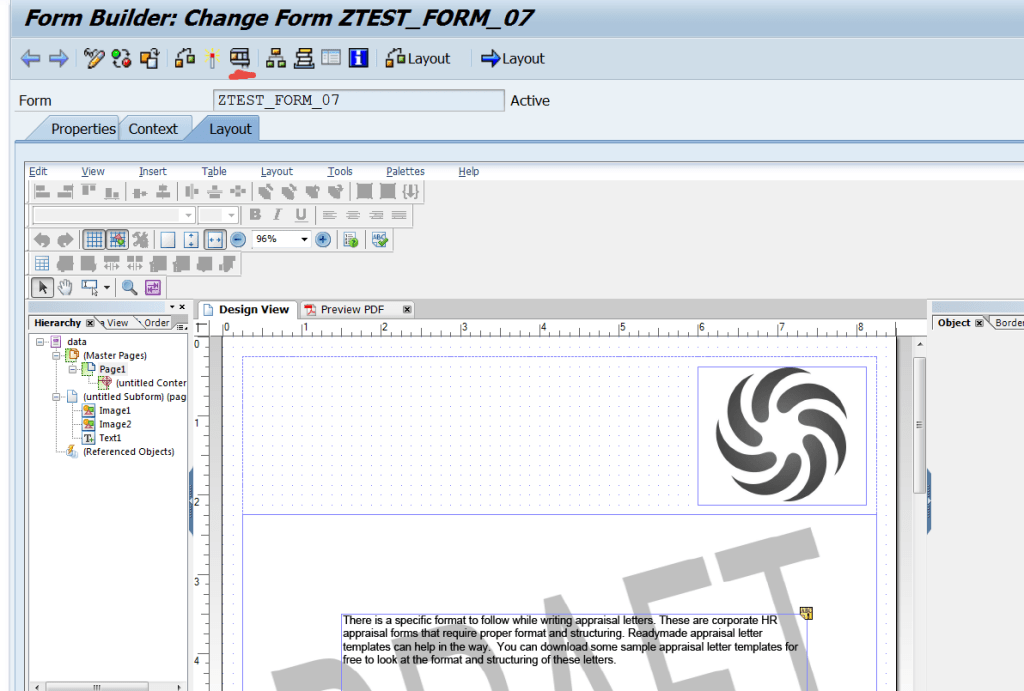Viewport: 1024px width, 691px height.
Task: Run spell check via the ABC icon
Action: click(x=379, y=239)
